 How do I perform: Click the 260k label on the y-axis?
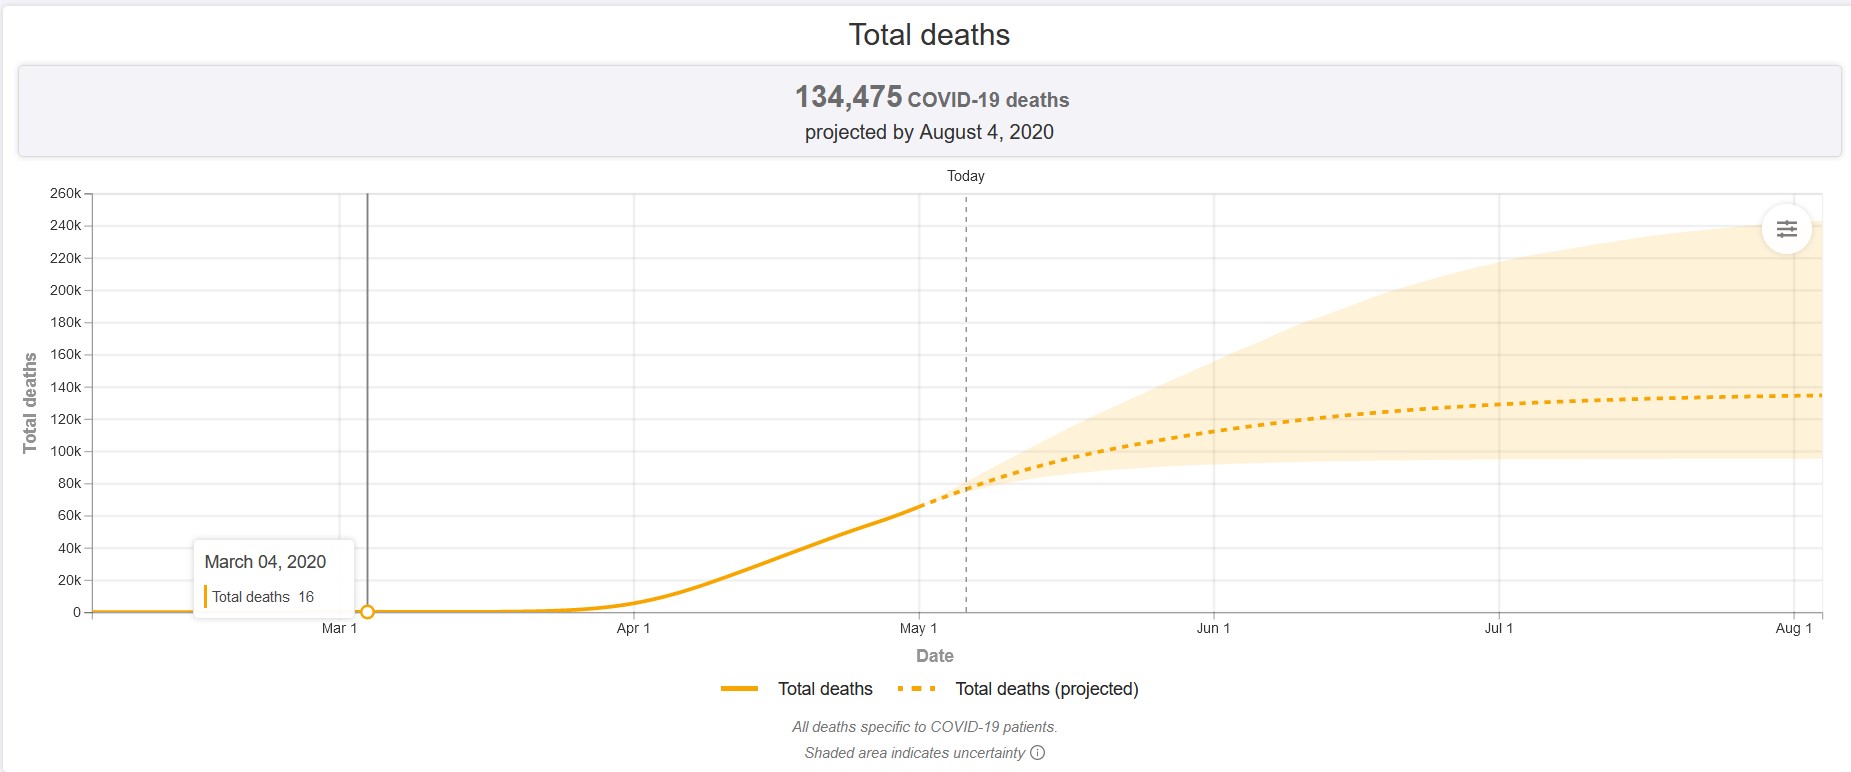65,193
